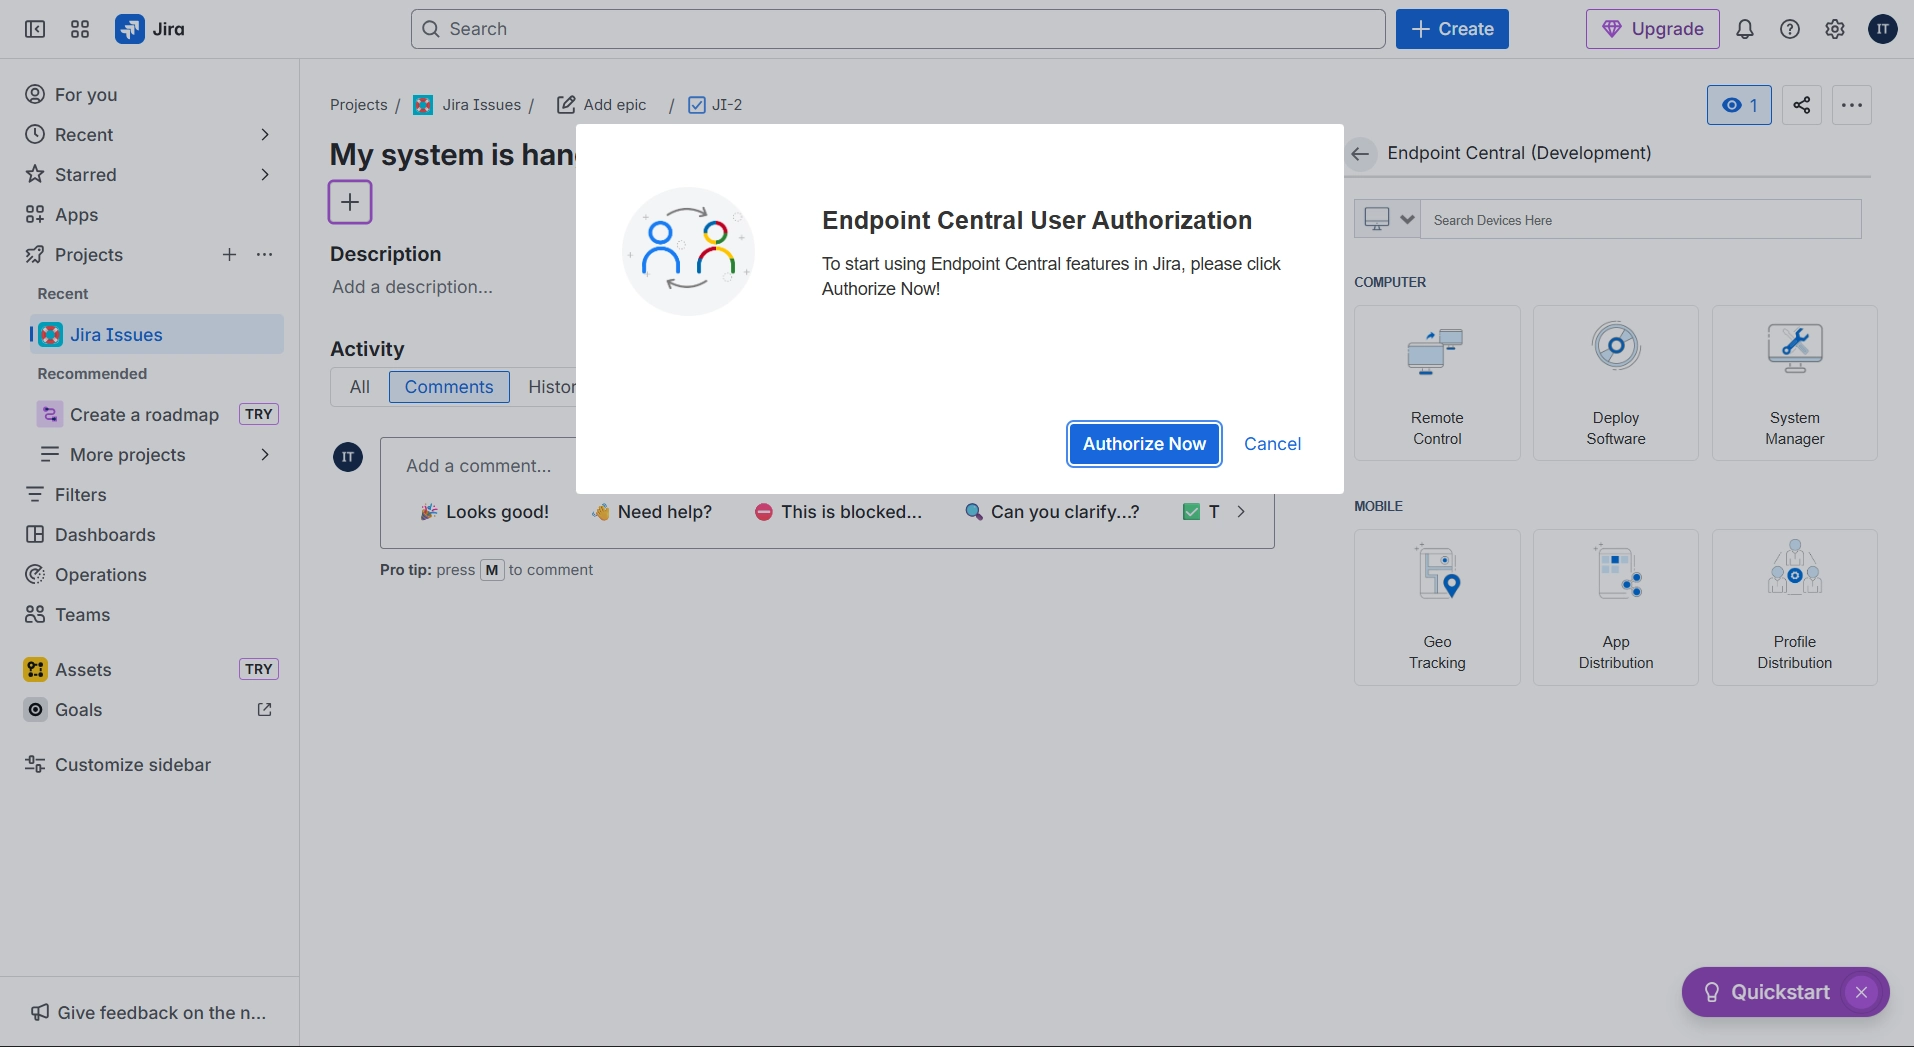Image resolution: width=1914 pixels, height=1047 pixels.
Task: Open the Projects more options ellipsis
Action: [x=265, y=255]
